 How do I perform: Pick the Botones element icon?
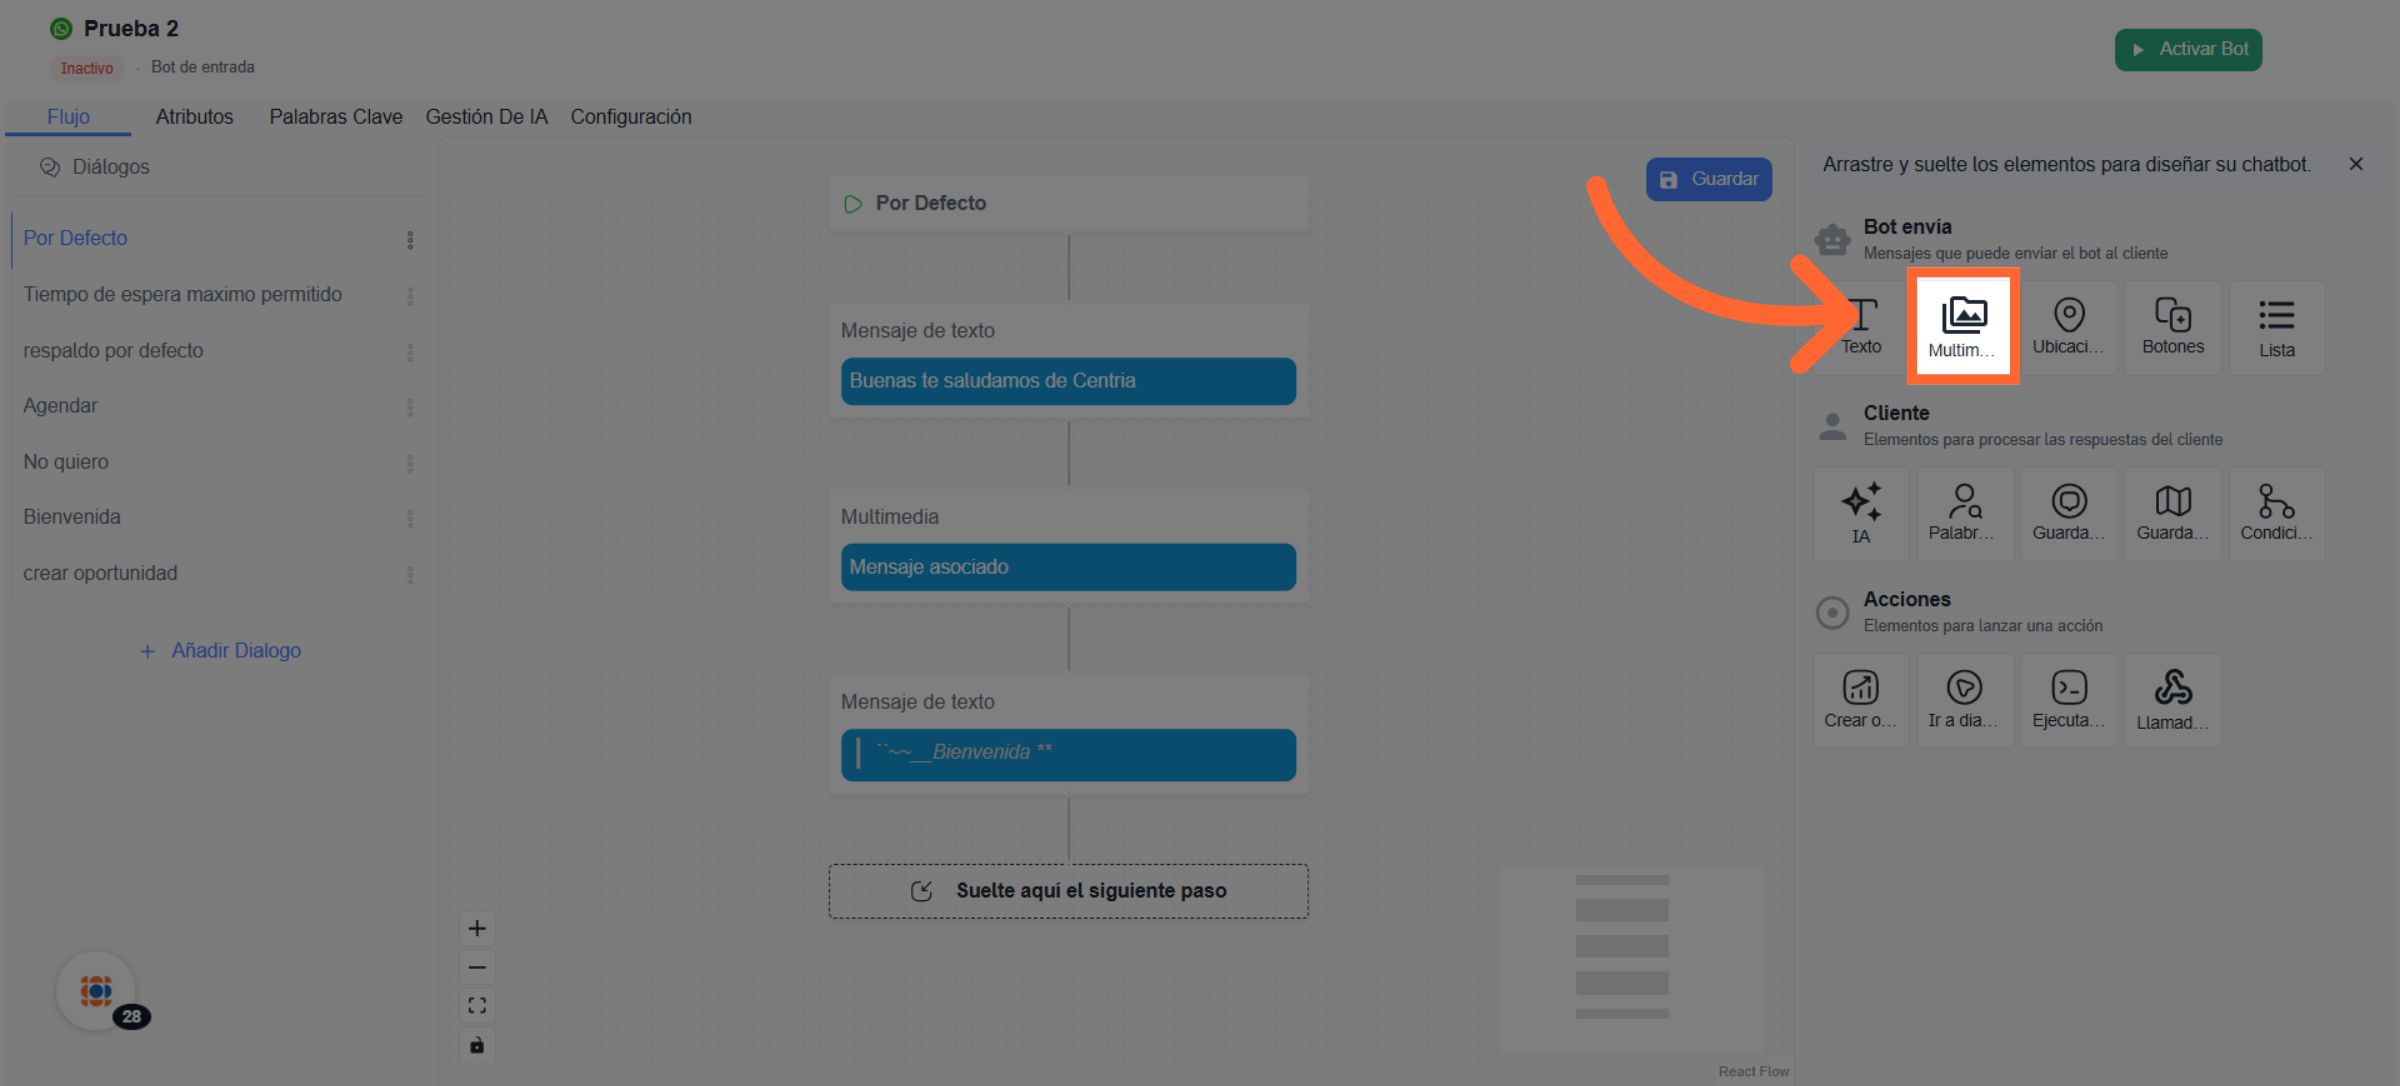click(2172, 326)
